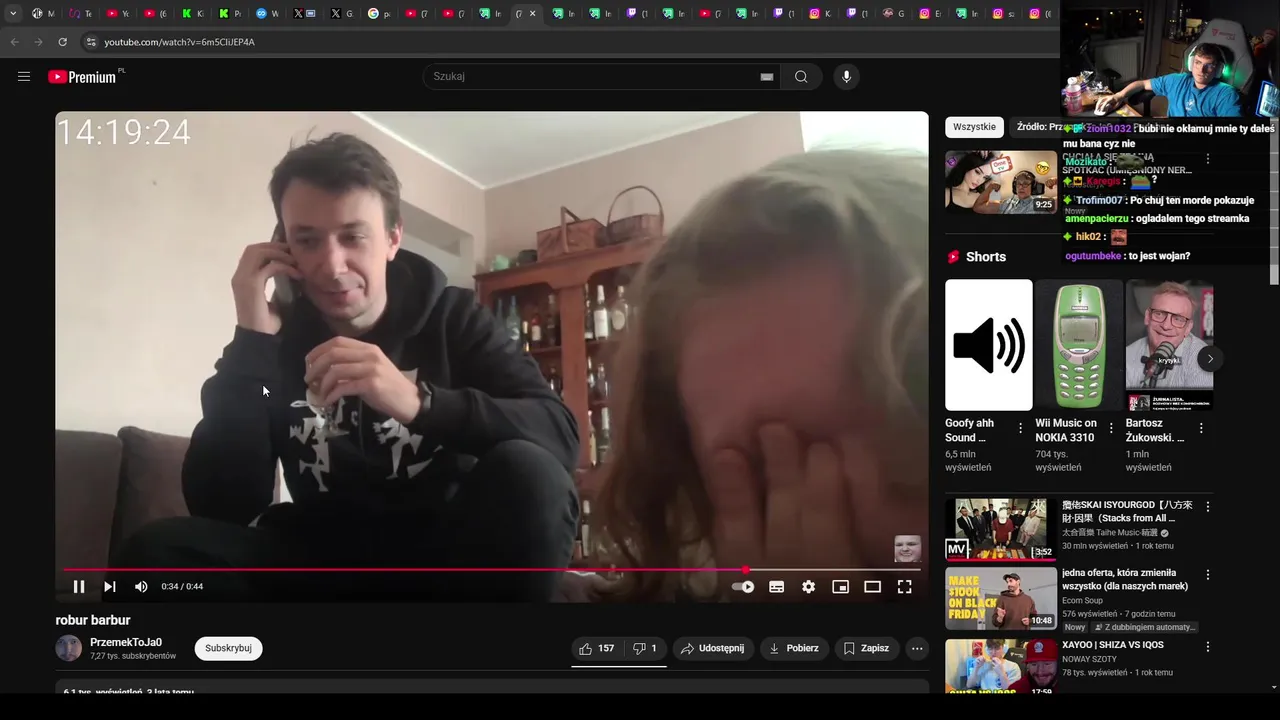
Task: View site information icon in address bar
Action: [91, 42]
